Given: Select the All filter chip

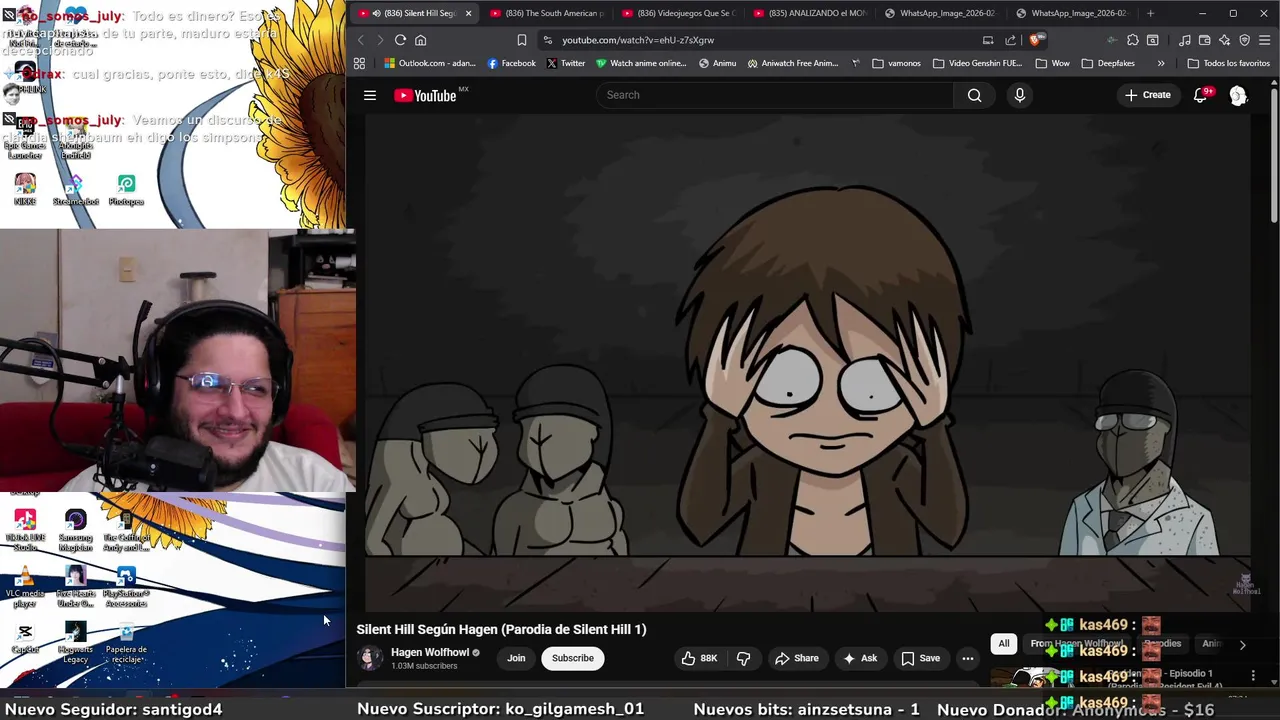Looking at the screenshot, I should click(x=1004, y=644).
